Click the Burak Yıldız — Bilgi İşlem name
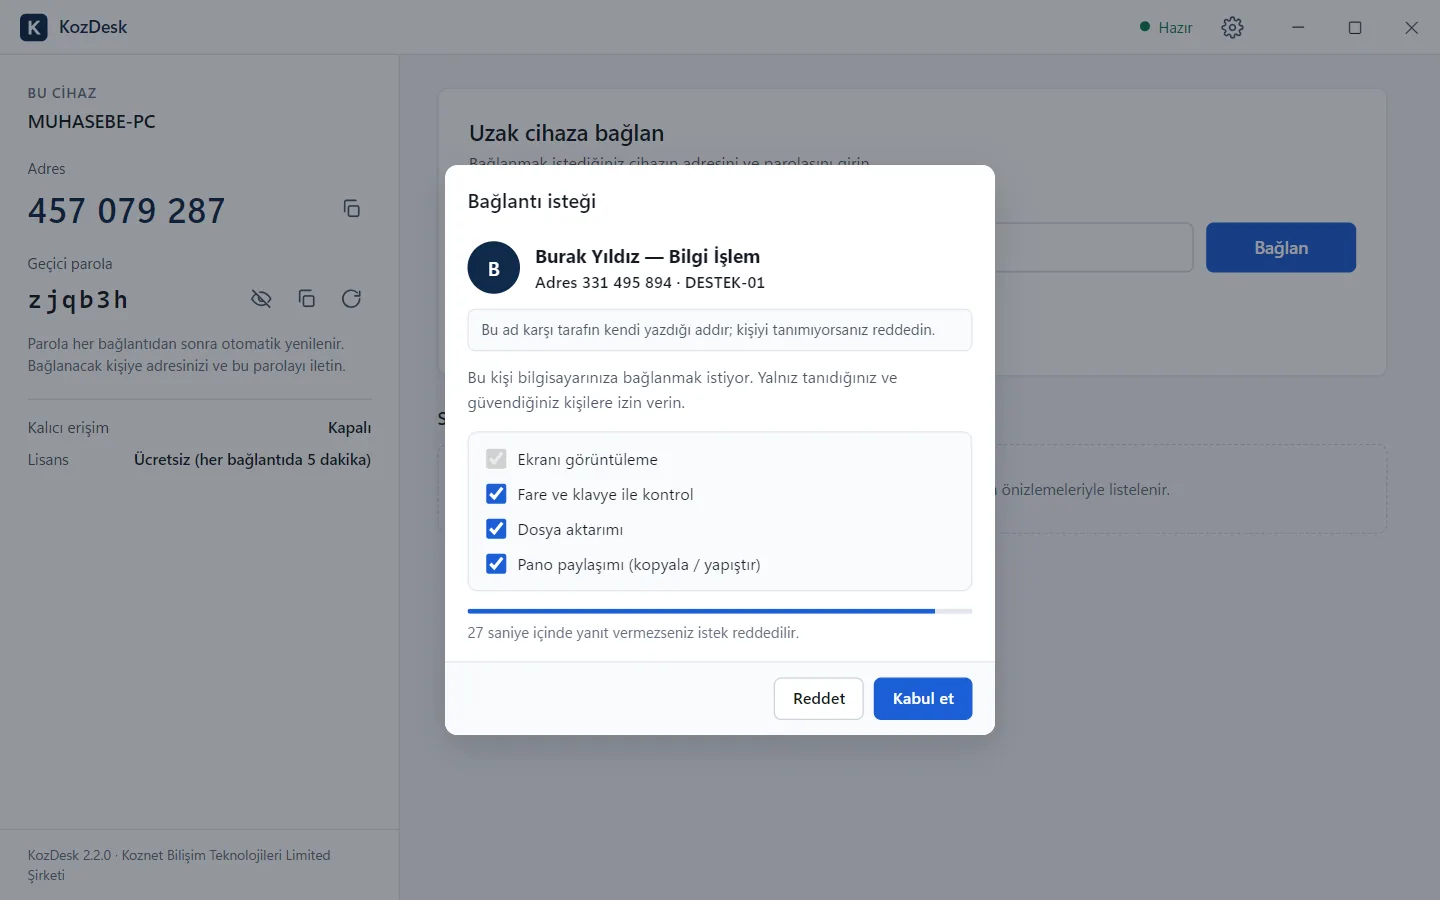This screenshot has width=1440, height=900. [x=648, y=256]
